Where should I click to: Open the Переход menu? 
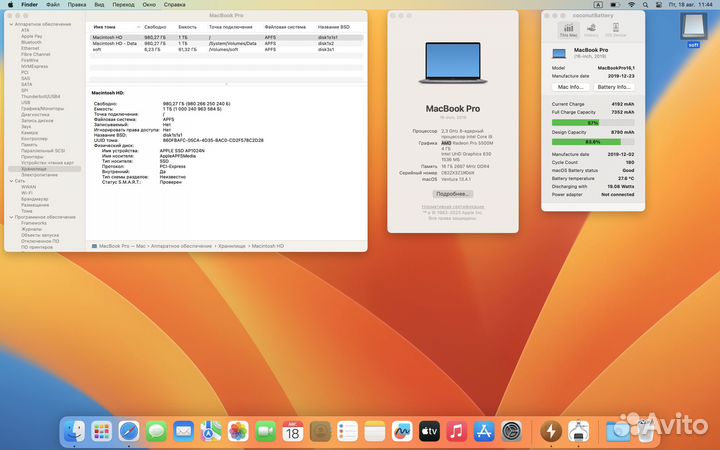coord(124,5)
